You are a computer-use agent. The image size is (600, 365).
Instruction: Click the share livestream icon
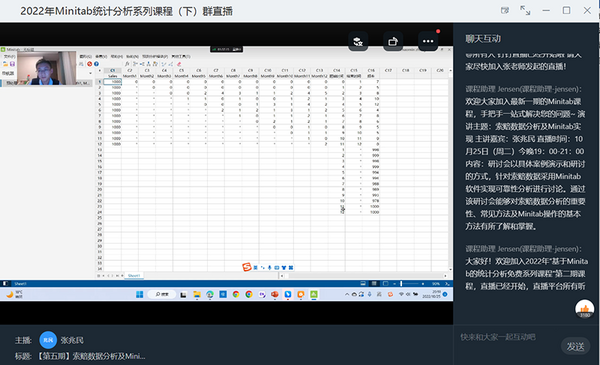tap(393, 41)
